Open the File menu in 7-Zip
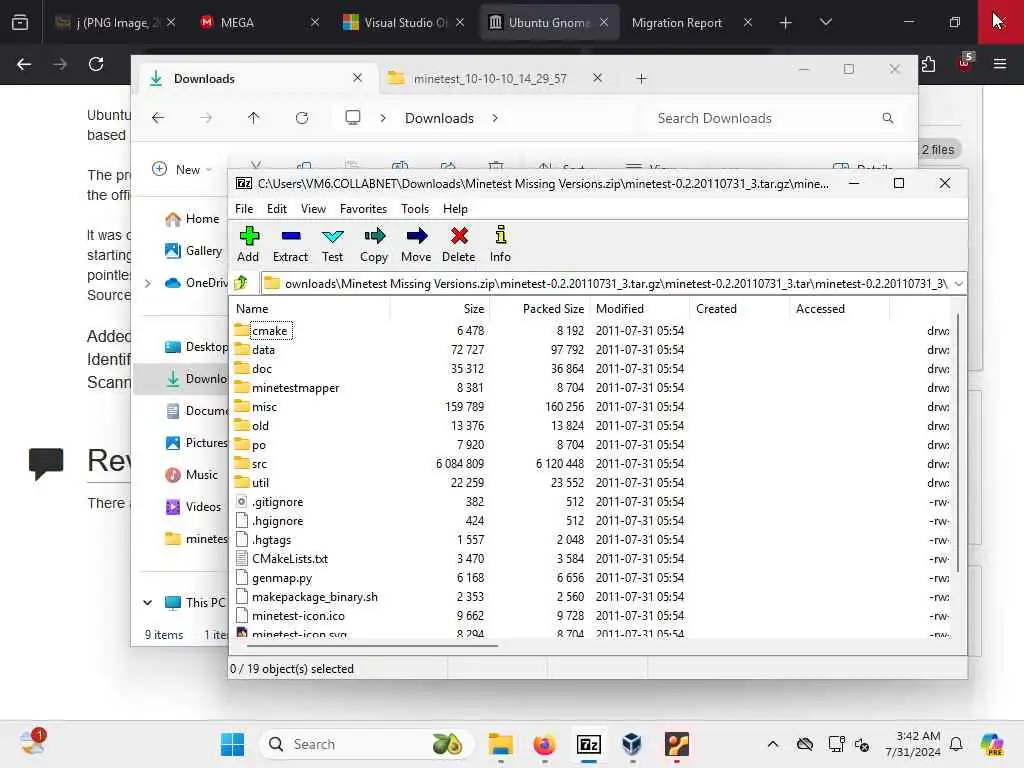 coord(244,209)
